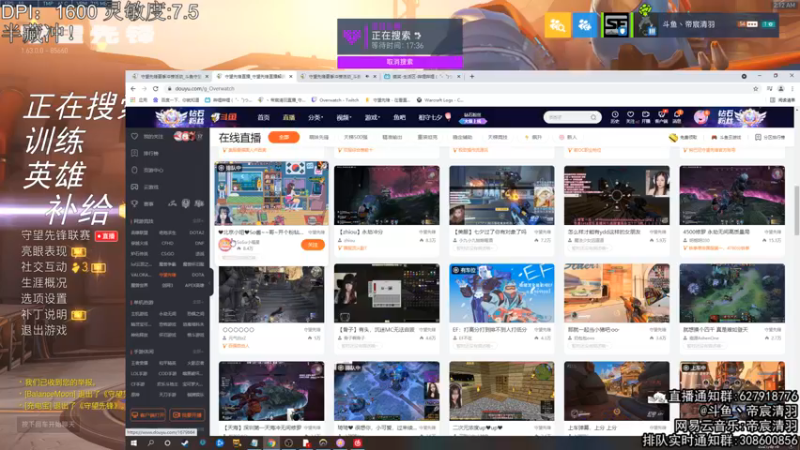Open Chrome icon on Windows taskbar
800x450 pixels.
click(271, 443)
